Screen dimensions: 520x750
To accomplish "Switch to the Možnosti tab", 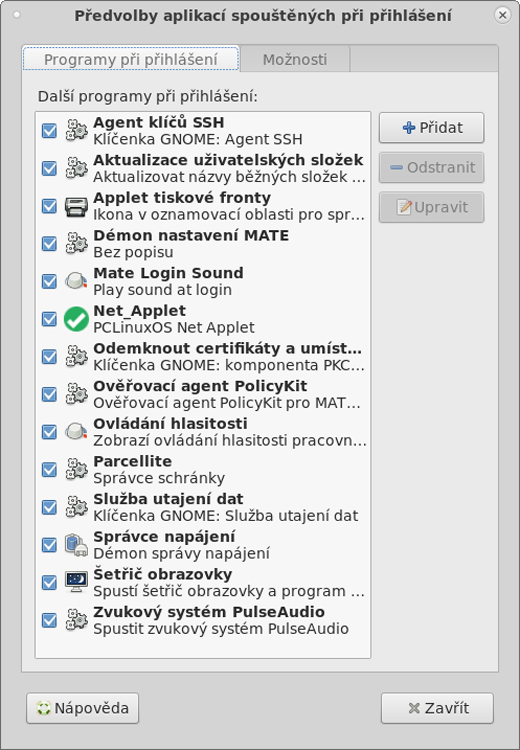I will (295, 59).
